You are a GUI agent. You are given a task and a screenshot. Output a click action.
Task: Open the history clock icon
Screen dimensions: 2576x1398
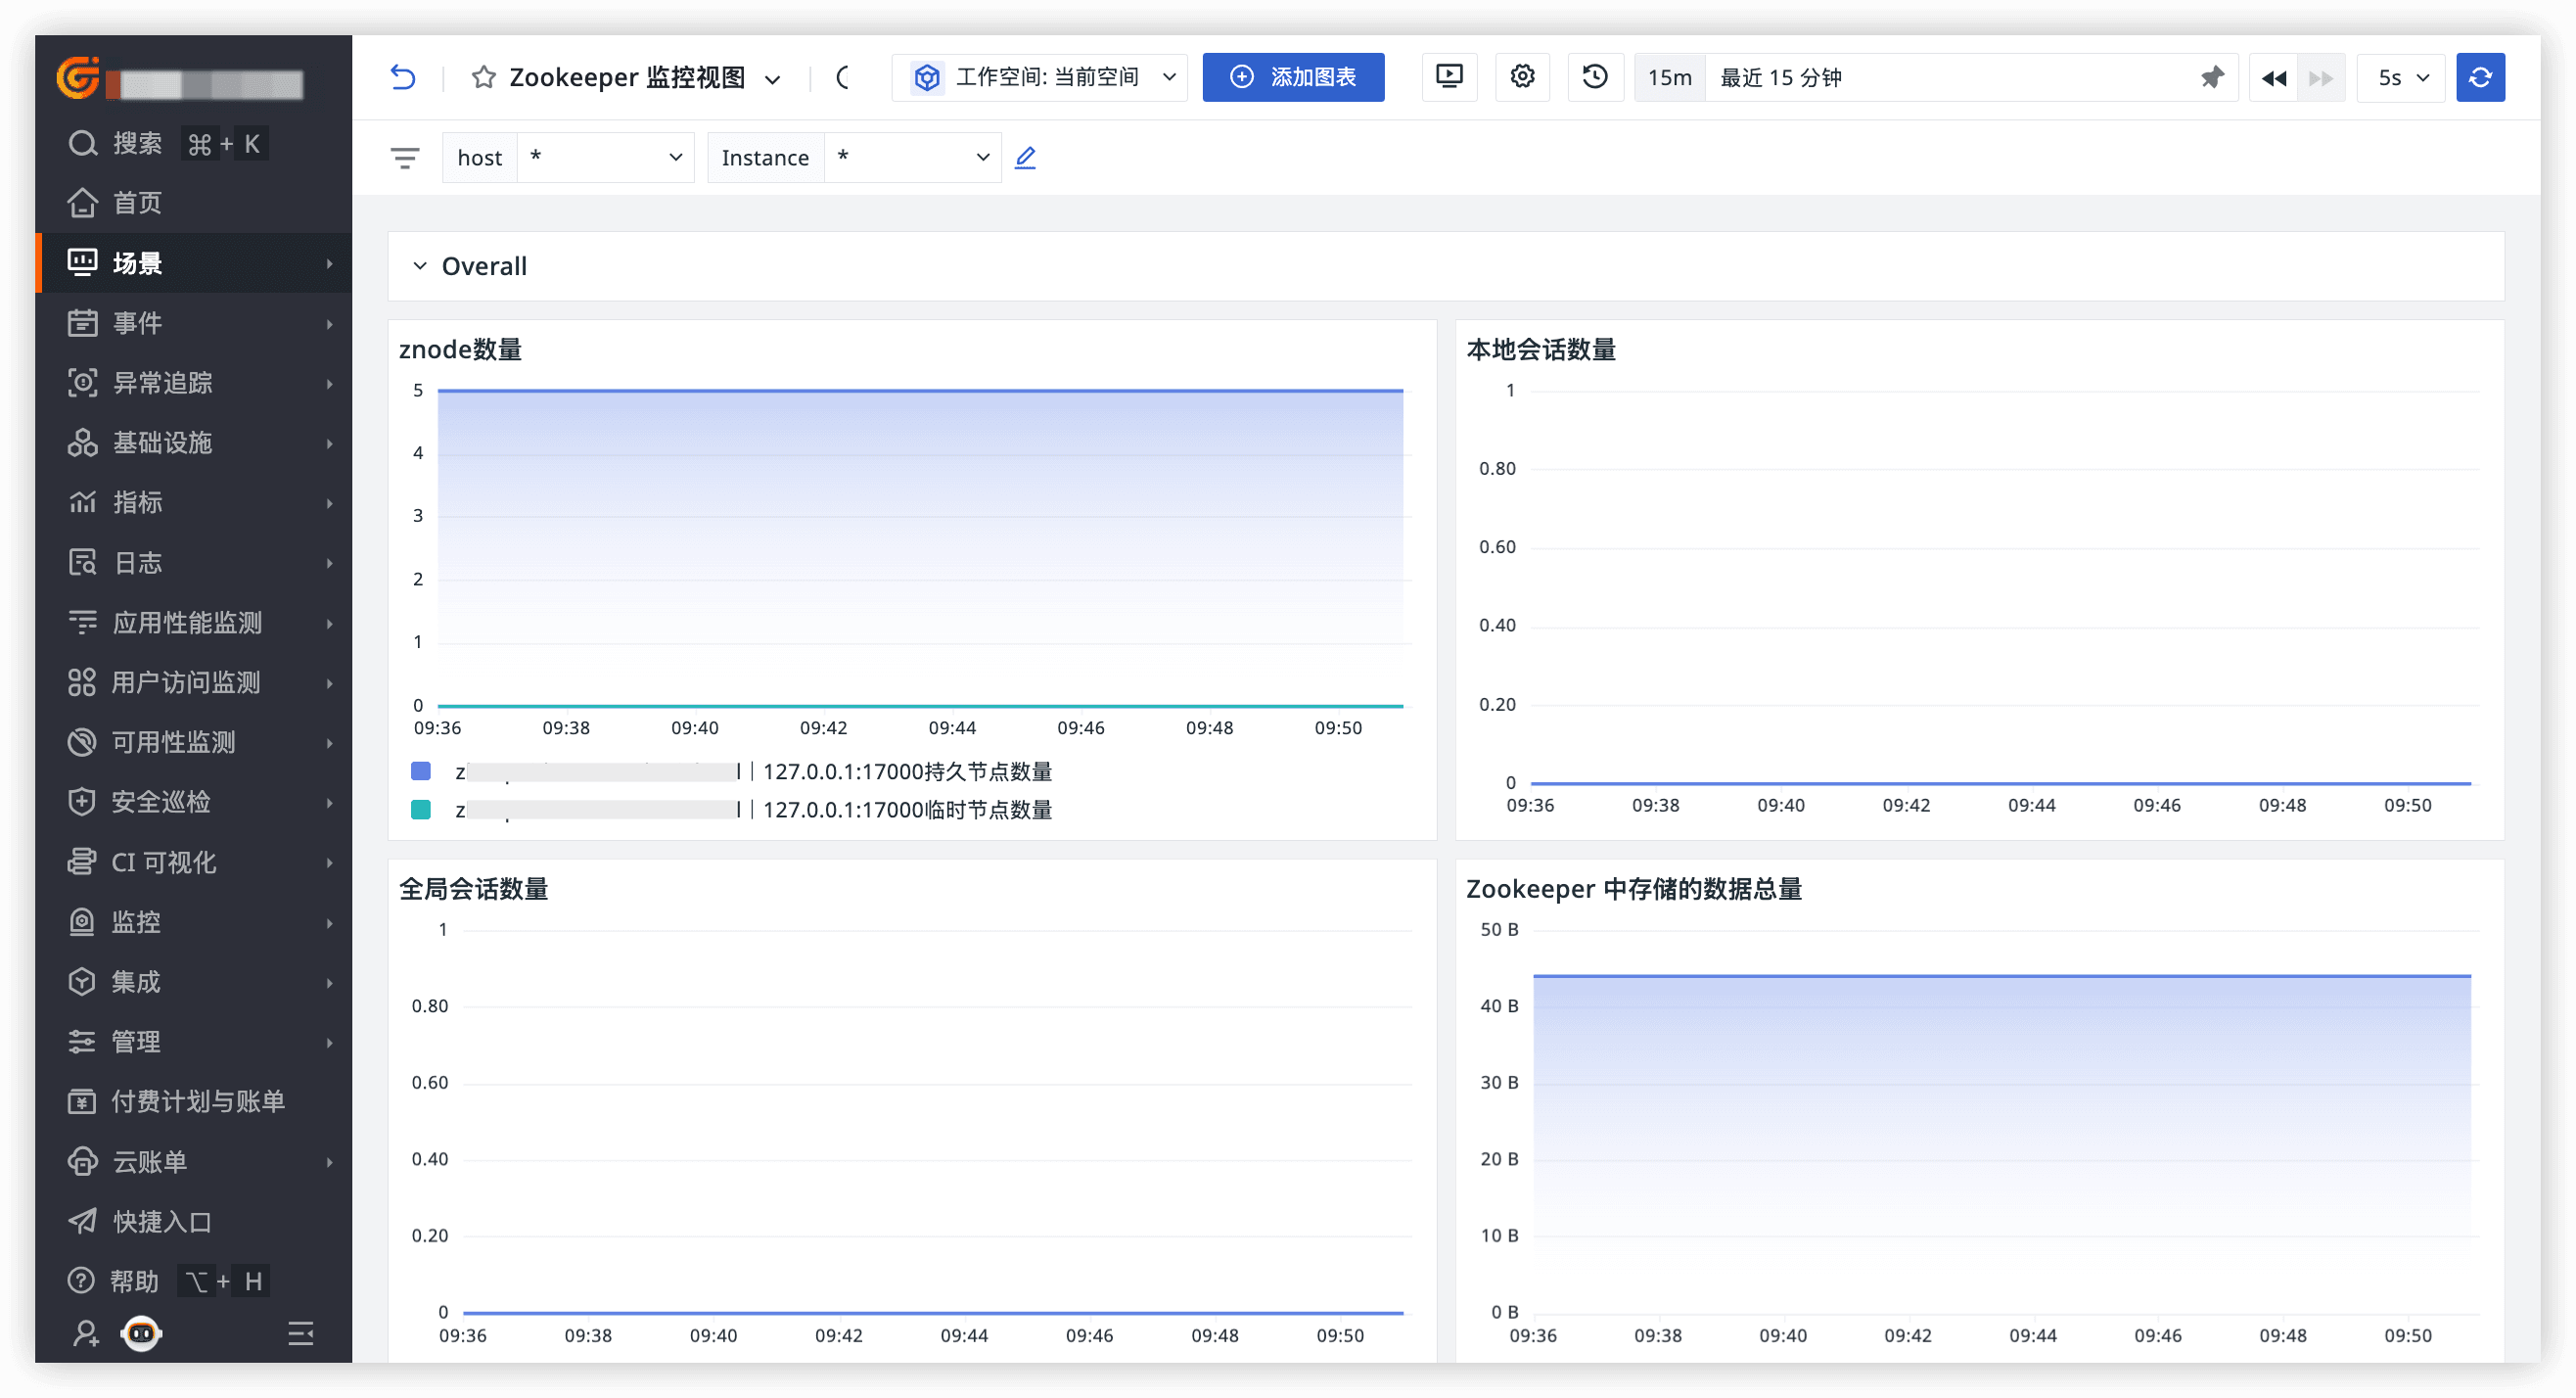pos(1595,77)
